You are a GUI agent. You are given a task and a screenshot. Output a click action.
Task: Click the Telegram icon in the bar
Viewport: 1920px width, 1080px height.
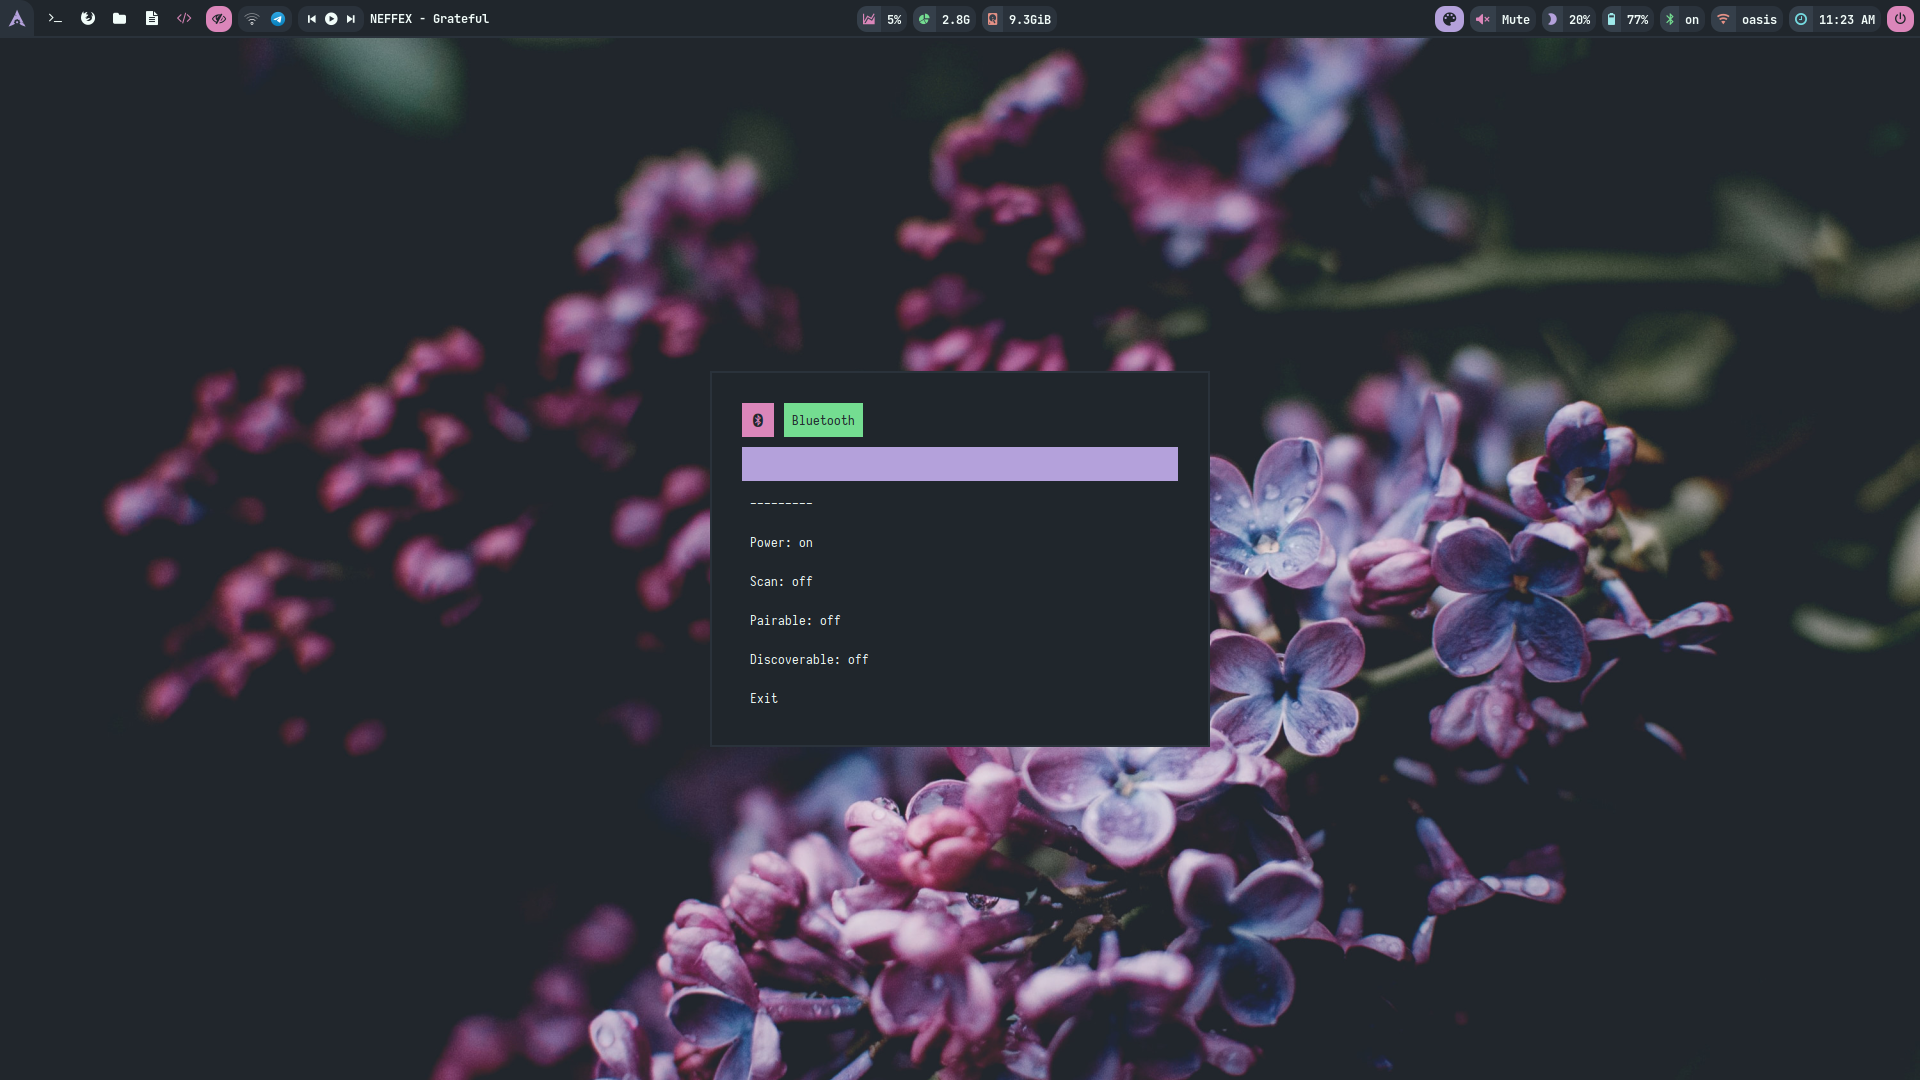278,19
